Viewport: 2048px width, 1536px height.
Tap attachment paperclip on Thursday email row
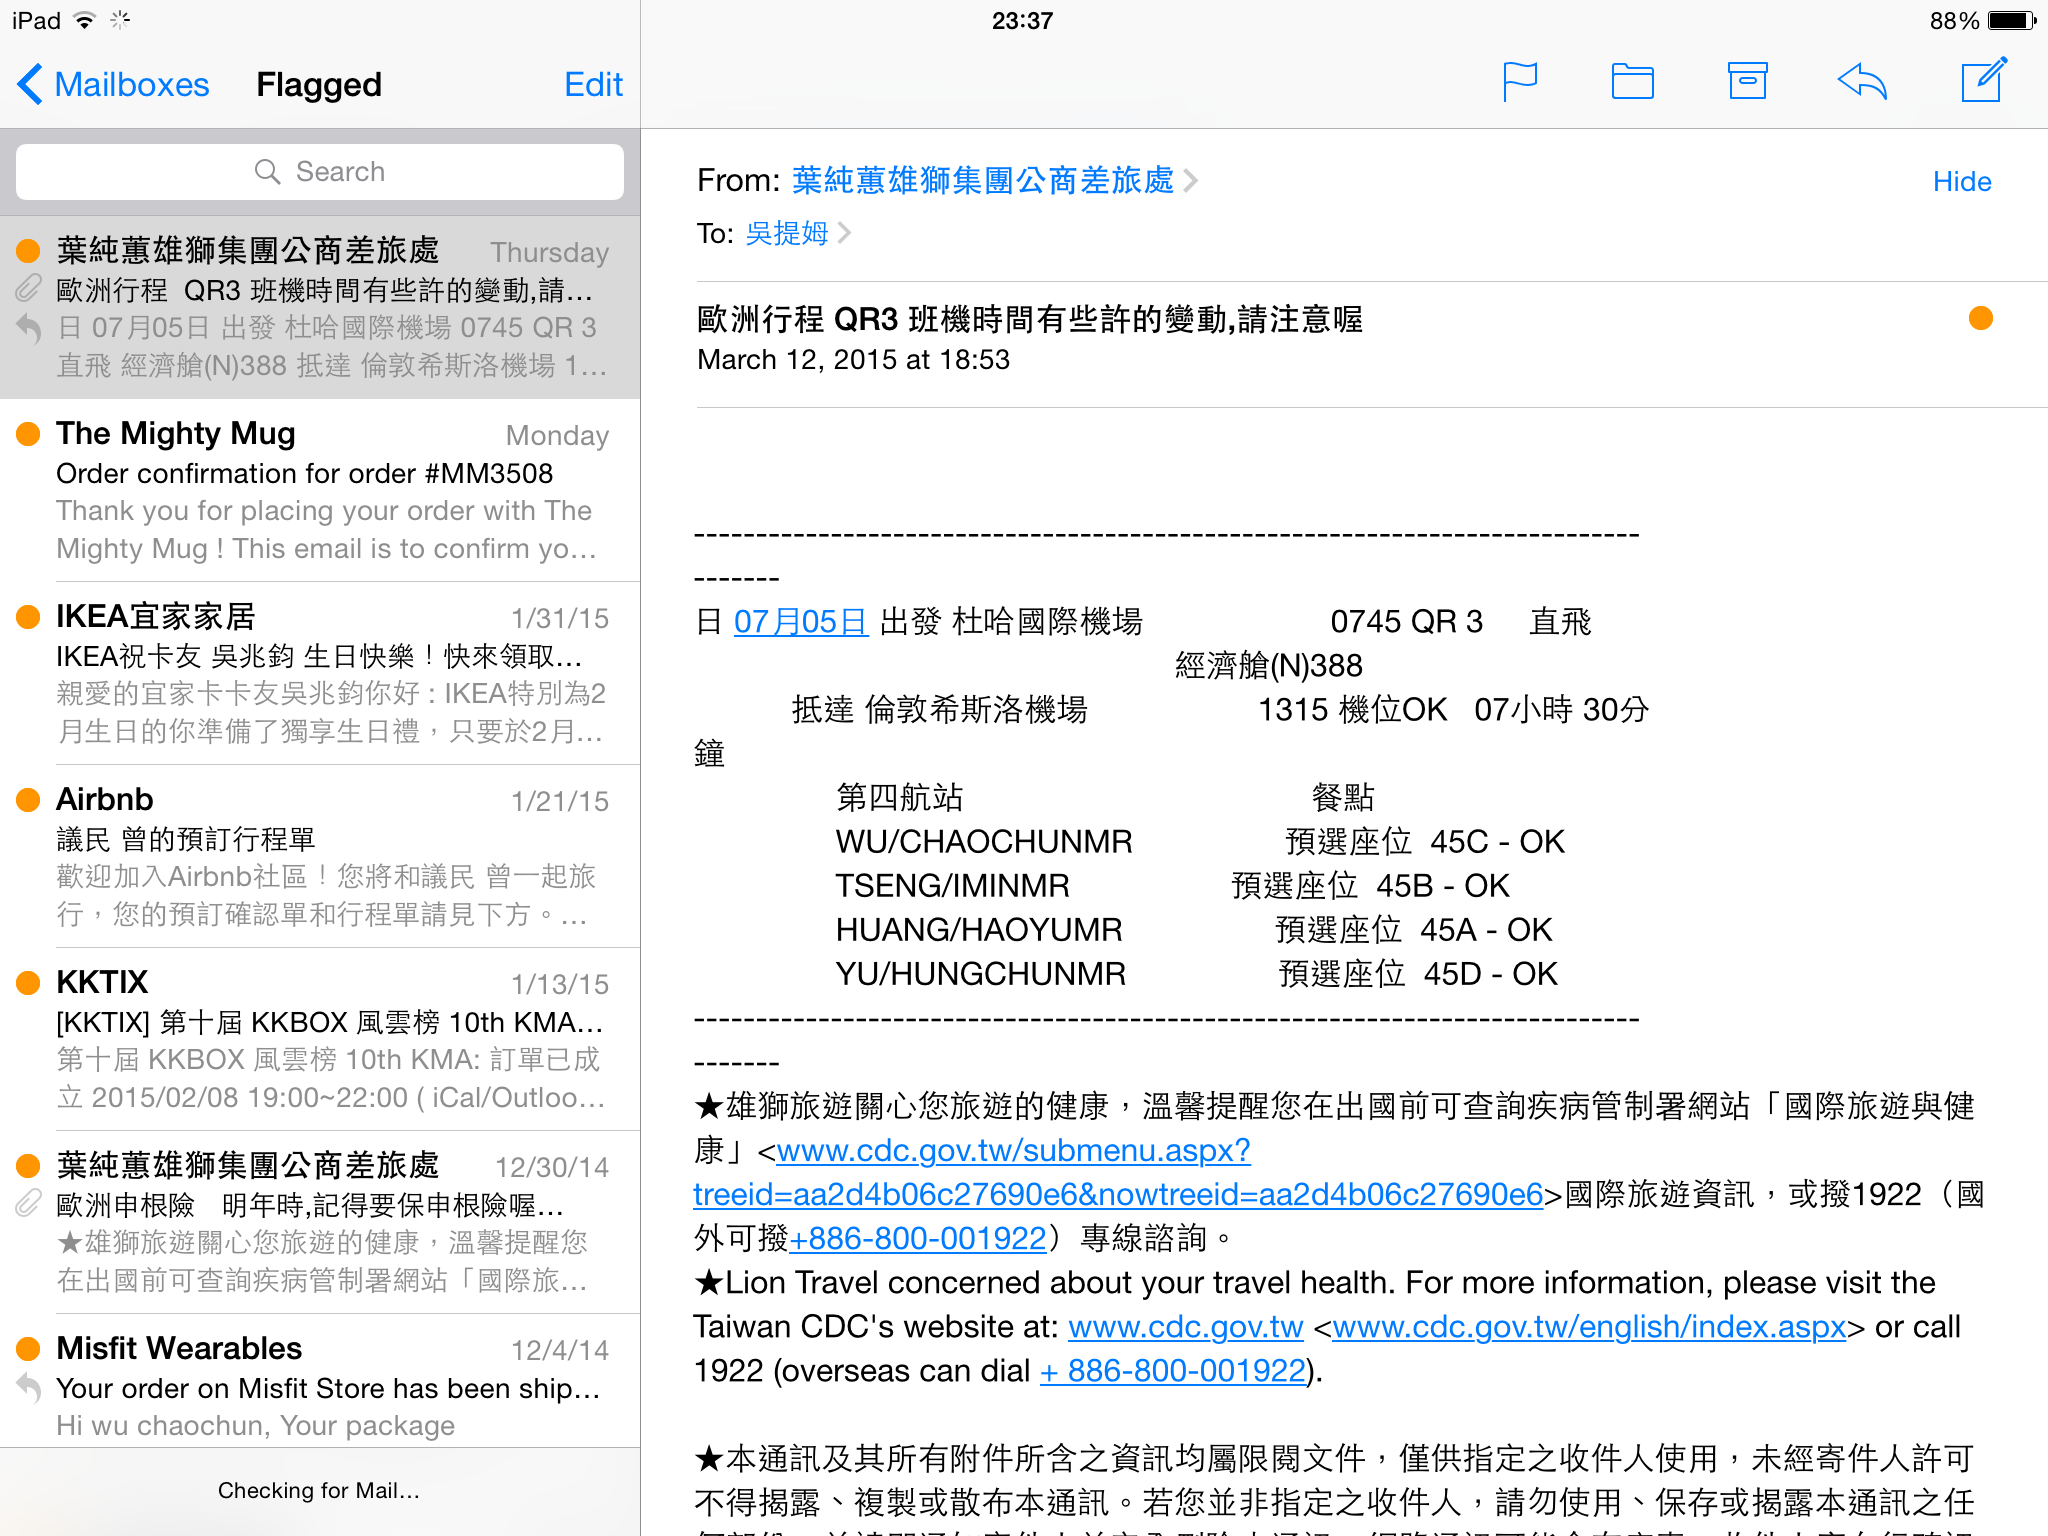pyautogui.click(x=28, y=289)
